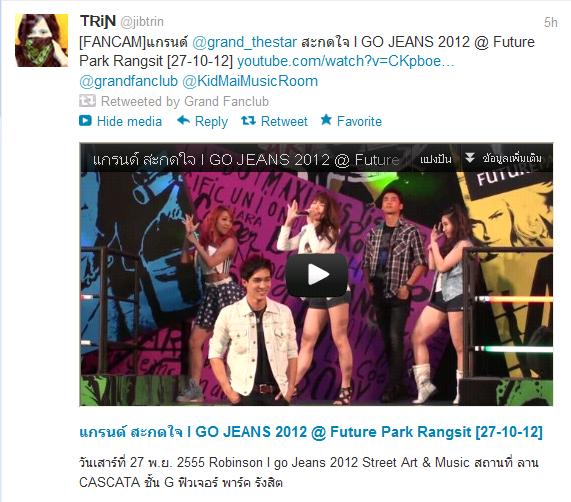Click Retweeted by Grand Fanclub text
The image size is (571, 502).
click(x=185, y=101)
